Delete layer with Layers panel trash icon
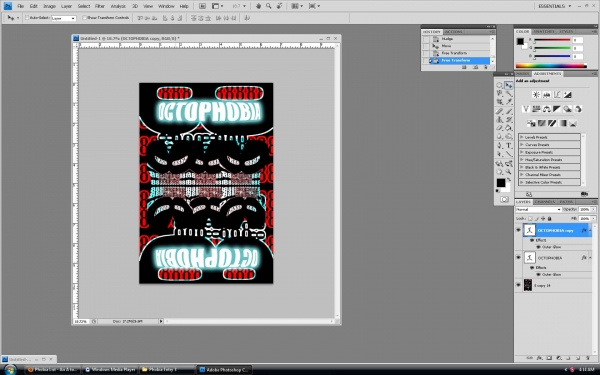This screenshot has height=375, width=600. click(x=588, y=358)
